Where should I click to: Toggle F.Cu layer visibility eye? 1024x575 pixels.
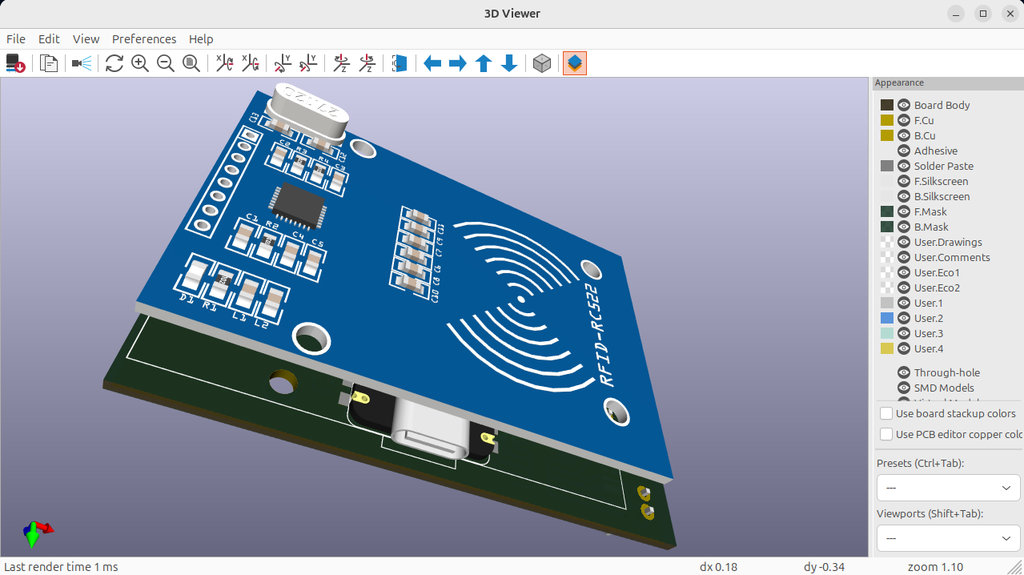point(904,120)
